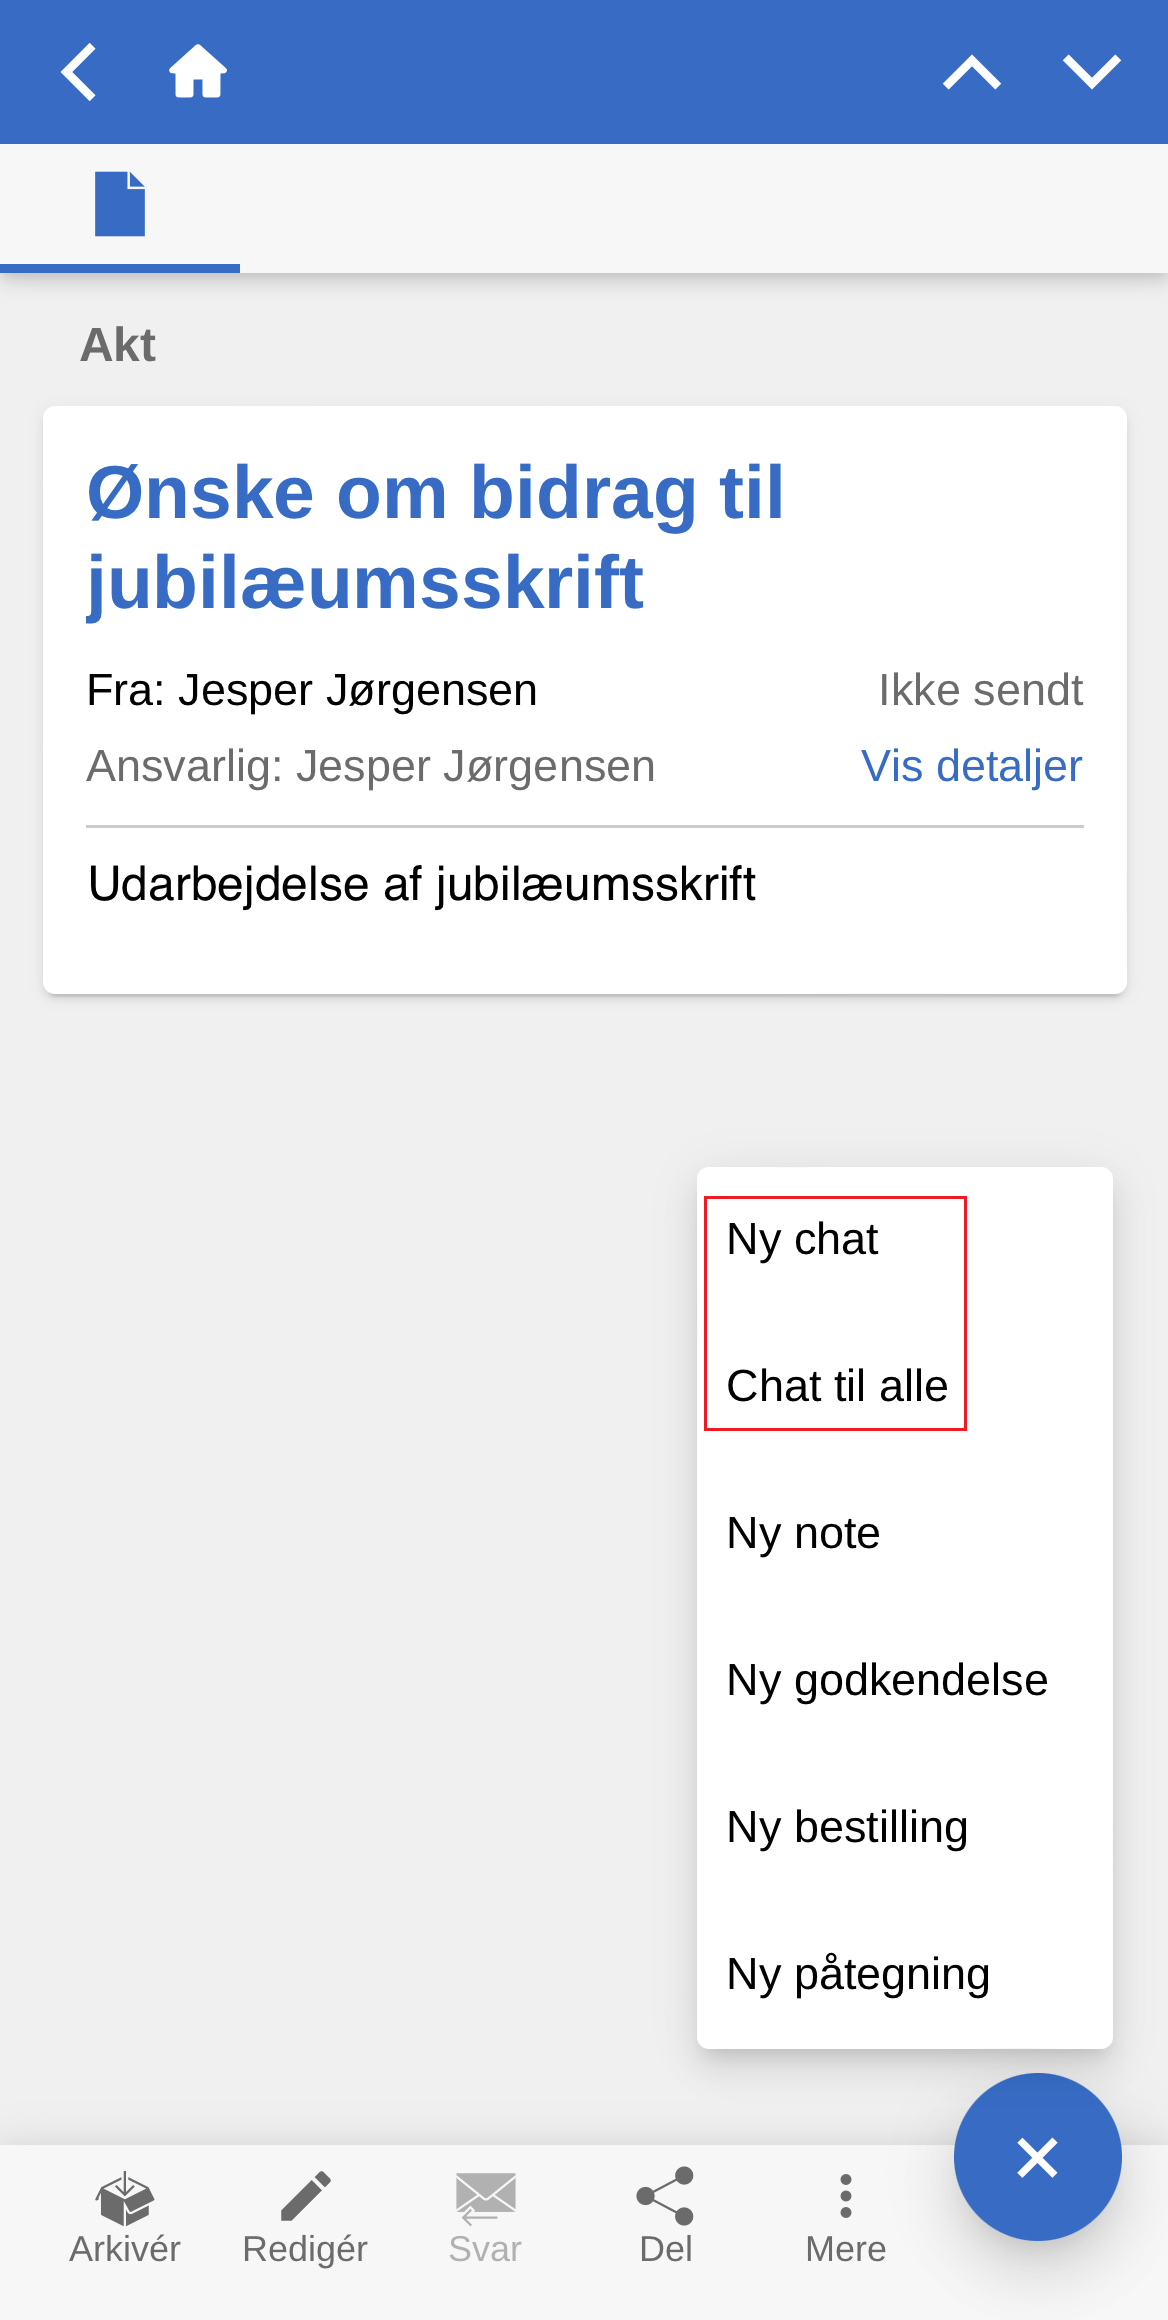The image size is (1168, 2320).
Task: Open the title Ønske om bidrag til jubilæumsskrift
Action: coord(436,537)
